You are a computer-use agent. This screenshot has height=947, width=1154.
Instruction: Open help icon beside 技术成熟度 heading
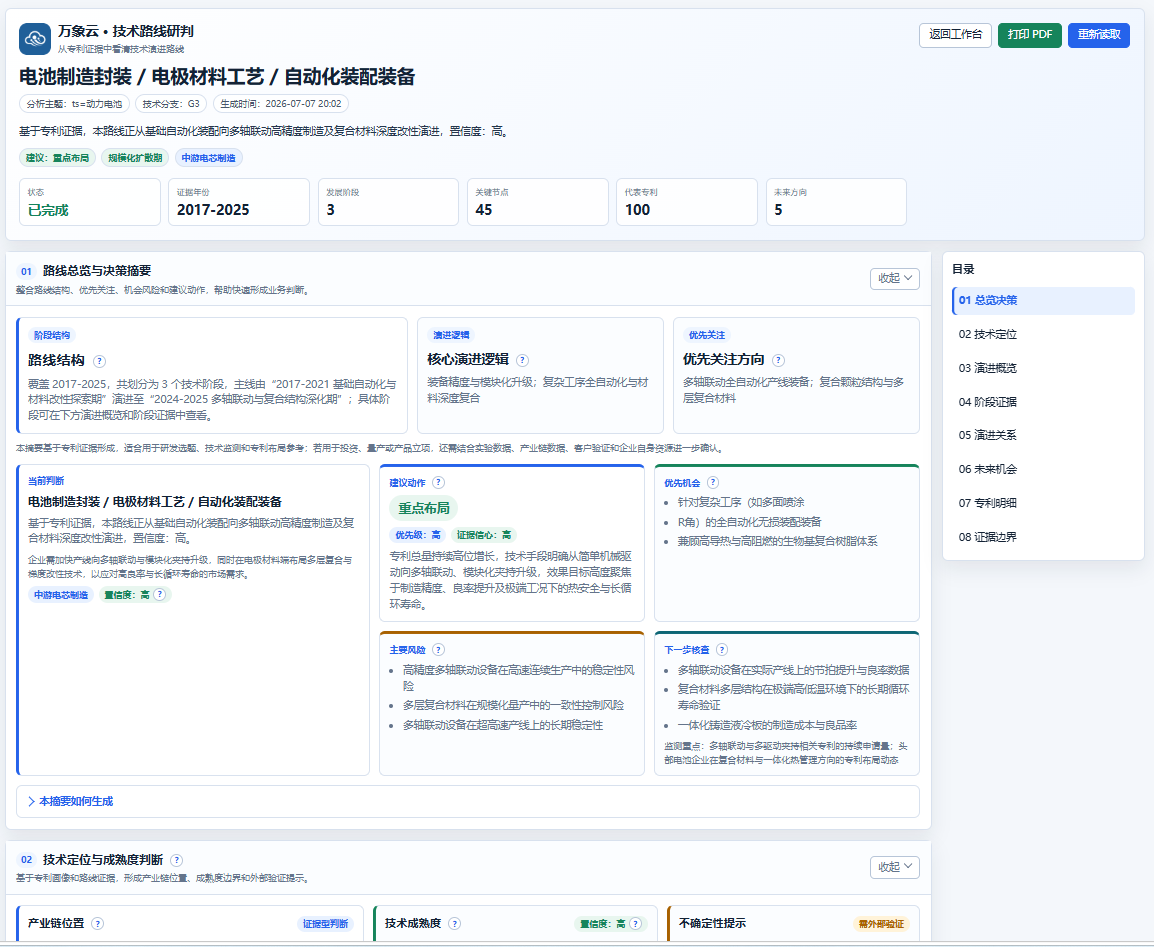pos(455,923)
